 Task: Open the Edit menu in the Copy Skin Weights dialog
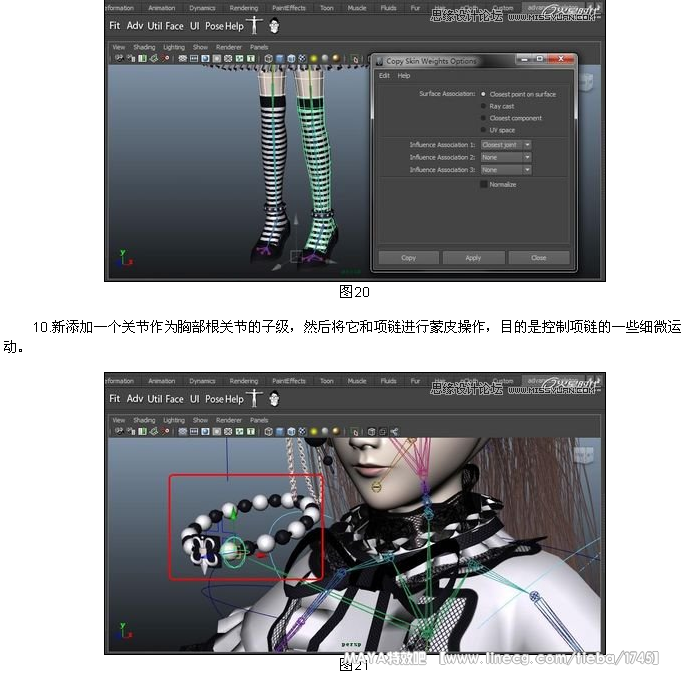point(384,76)
